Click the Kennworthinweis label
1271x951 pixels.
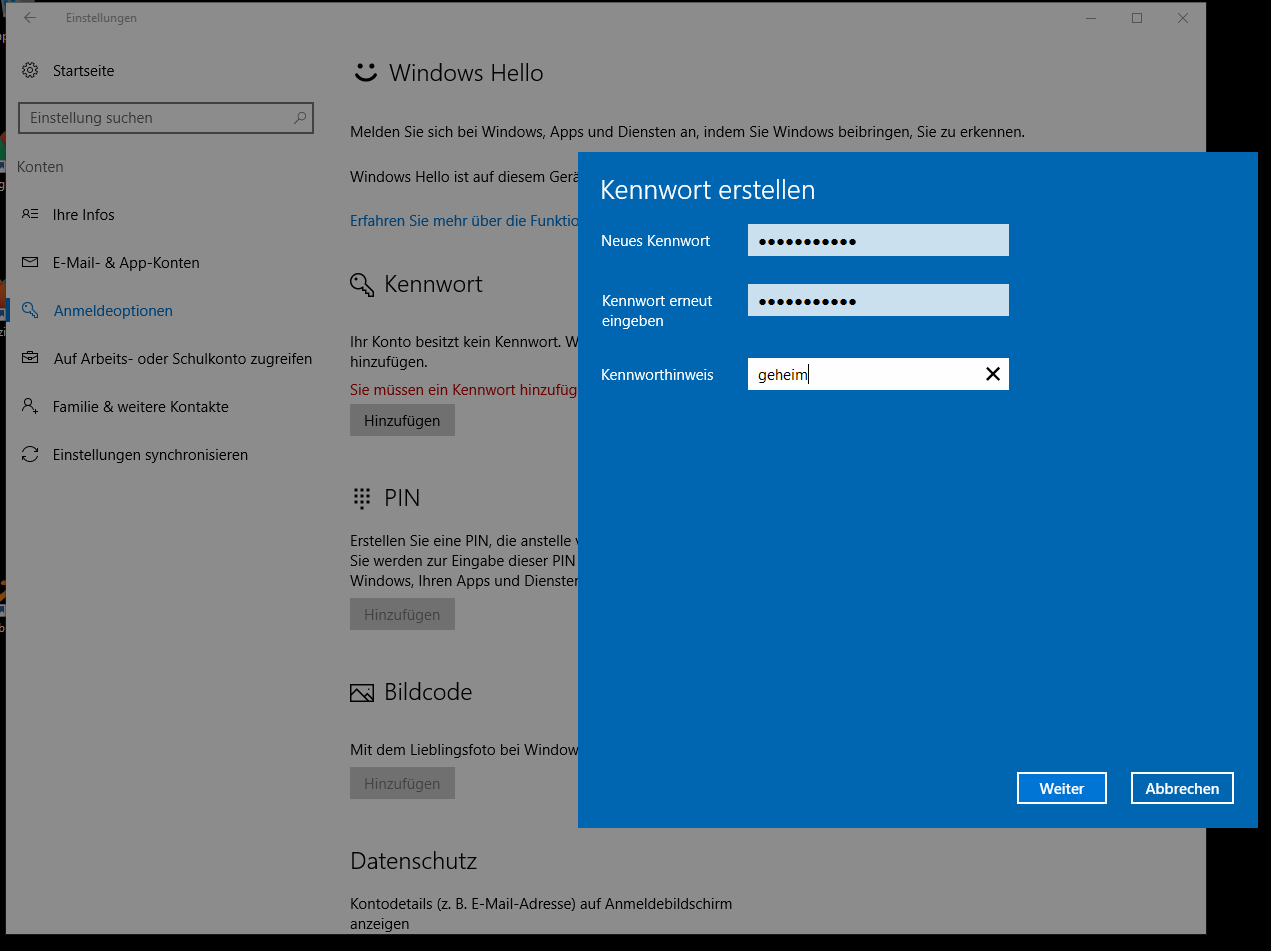pyautogui.click(x=657, y=375)
